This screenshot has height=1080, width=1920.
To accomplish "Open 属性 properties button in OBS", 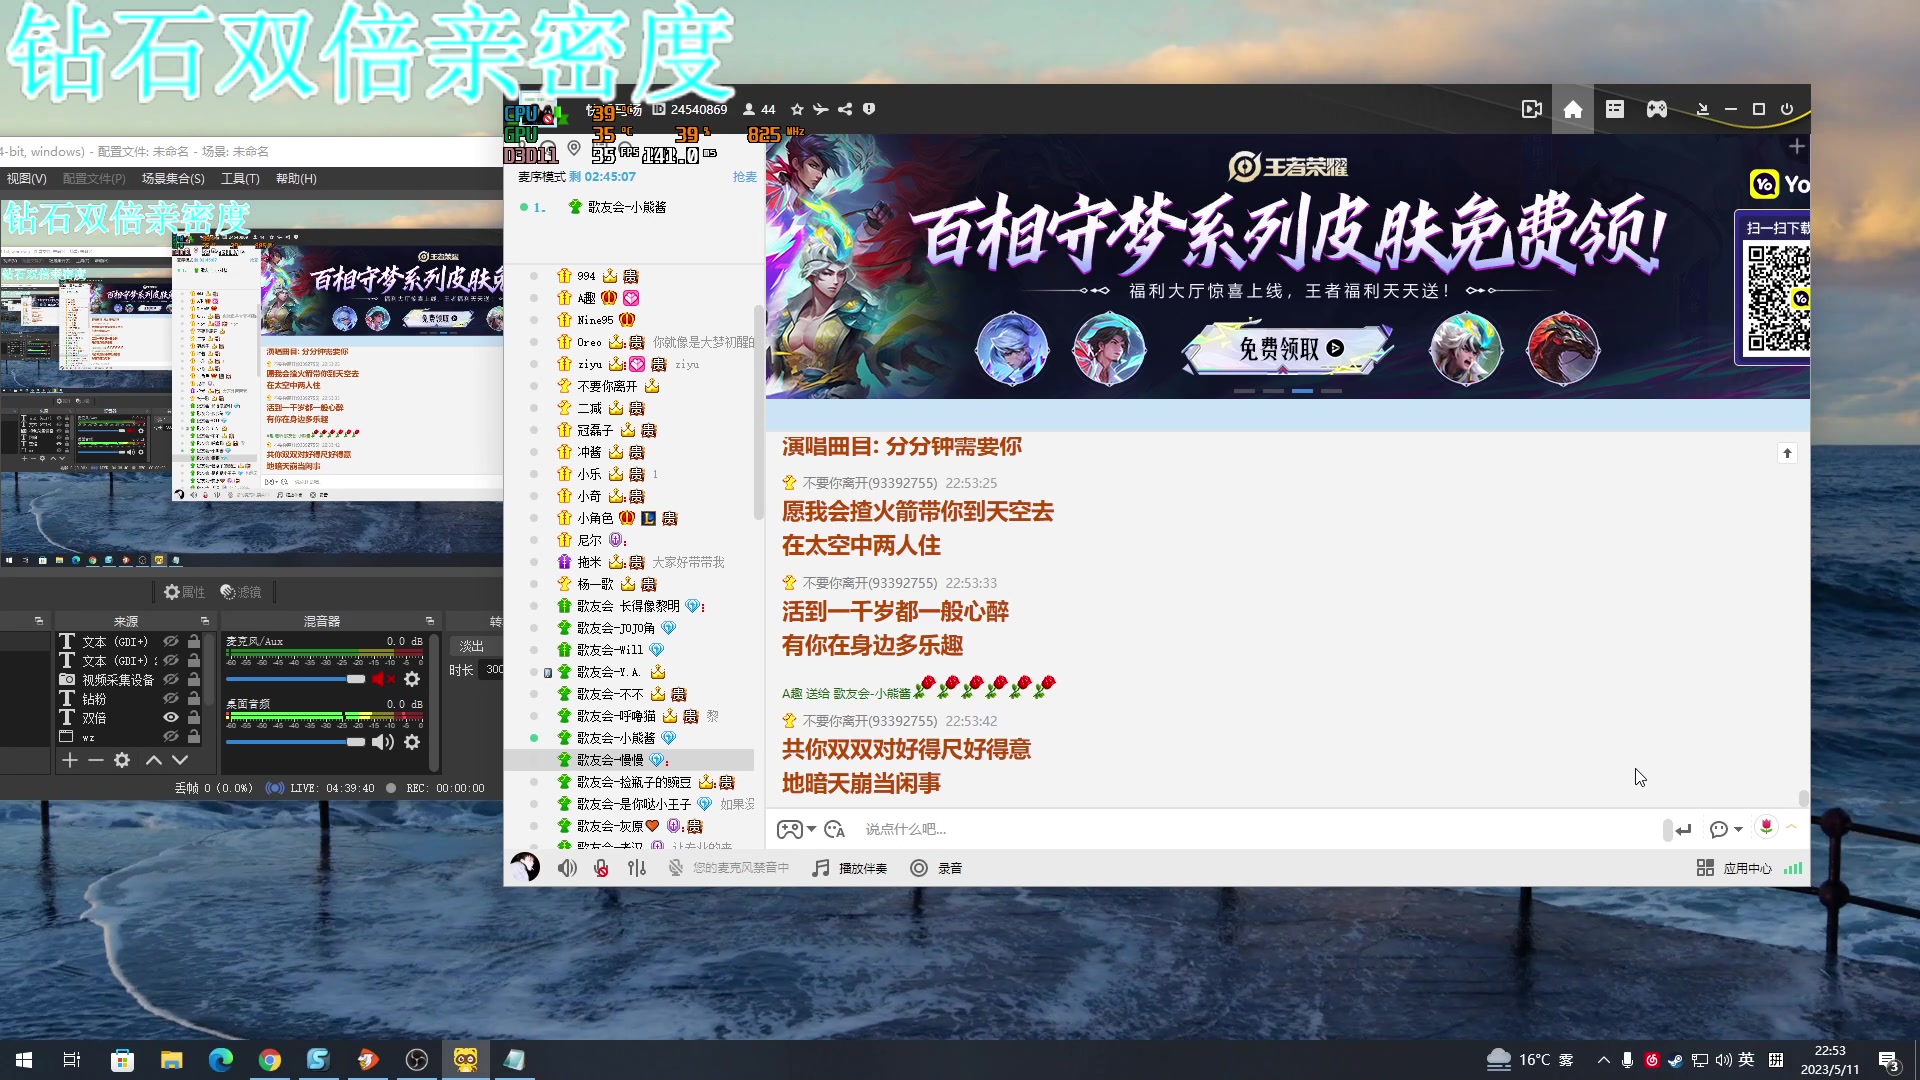I will pyautogui.click(x=184, y=592).
